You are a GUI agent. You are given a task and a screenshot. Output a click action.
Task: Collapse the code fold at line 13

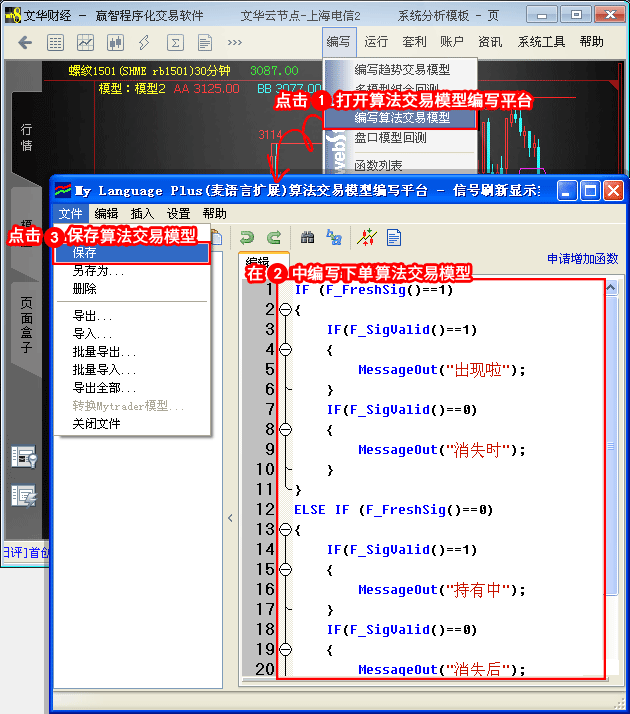[285, 530]
